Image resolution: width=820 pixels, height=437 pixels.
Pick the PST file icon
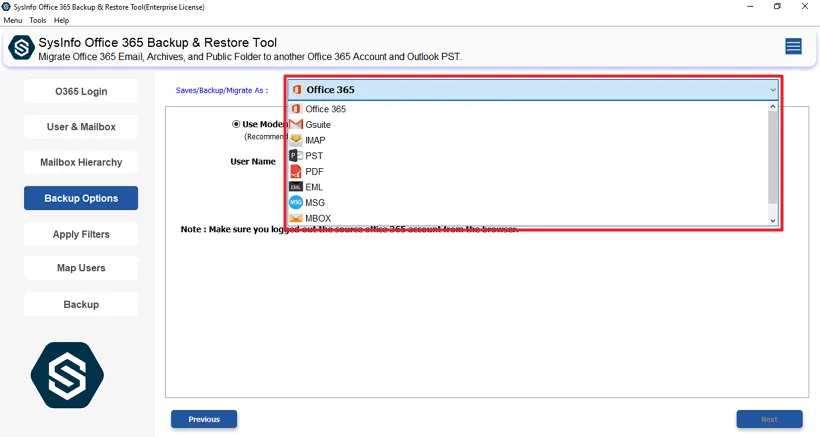click(296, 156)
